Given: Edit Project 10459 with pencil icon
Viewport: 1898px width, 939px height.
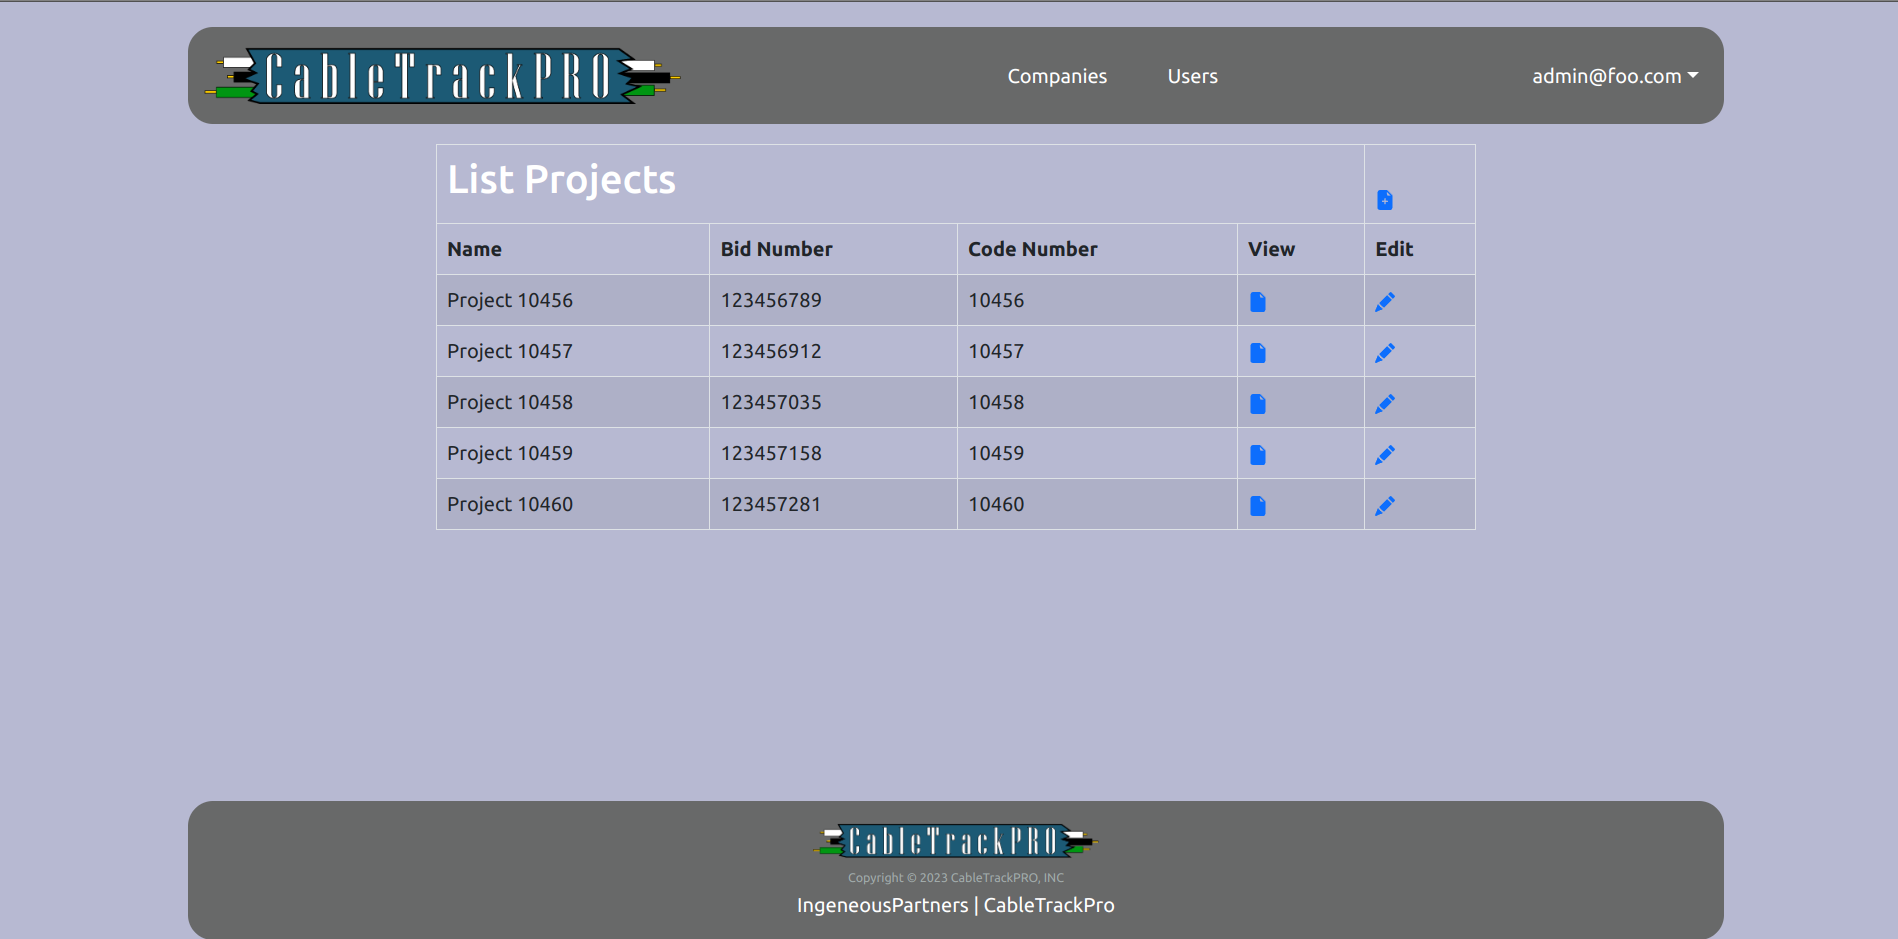Looking at the screenshot, I should pos(1385,455).
